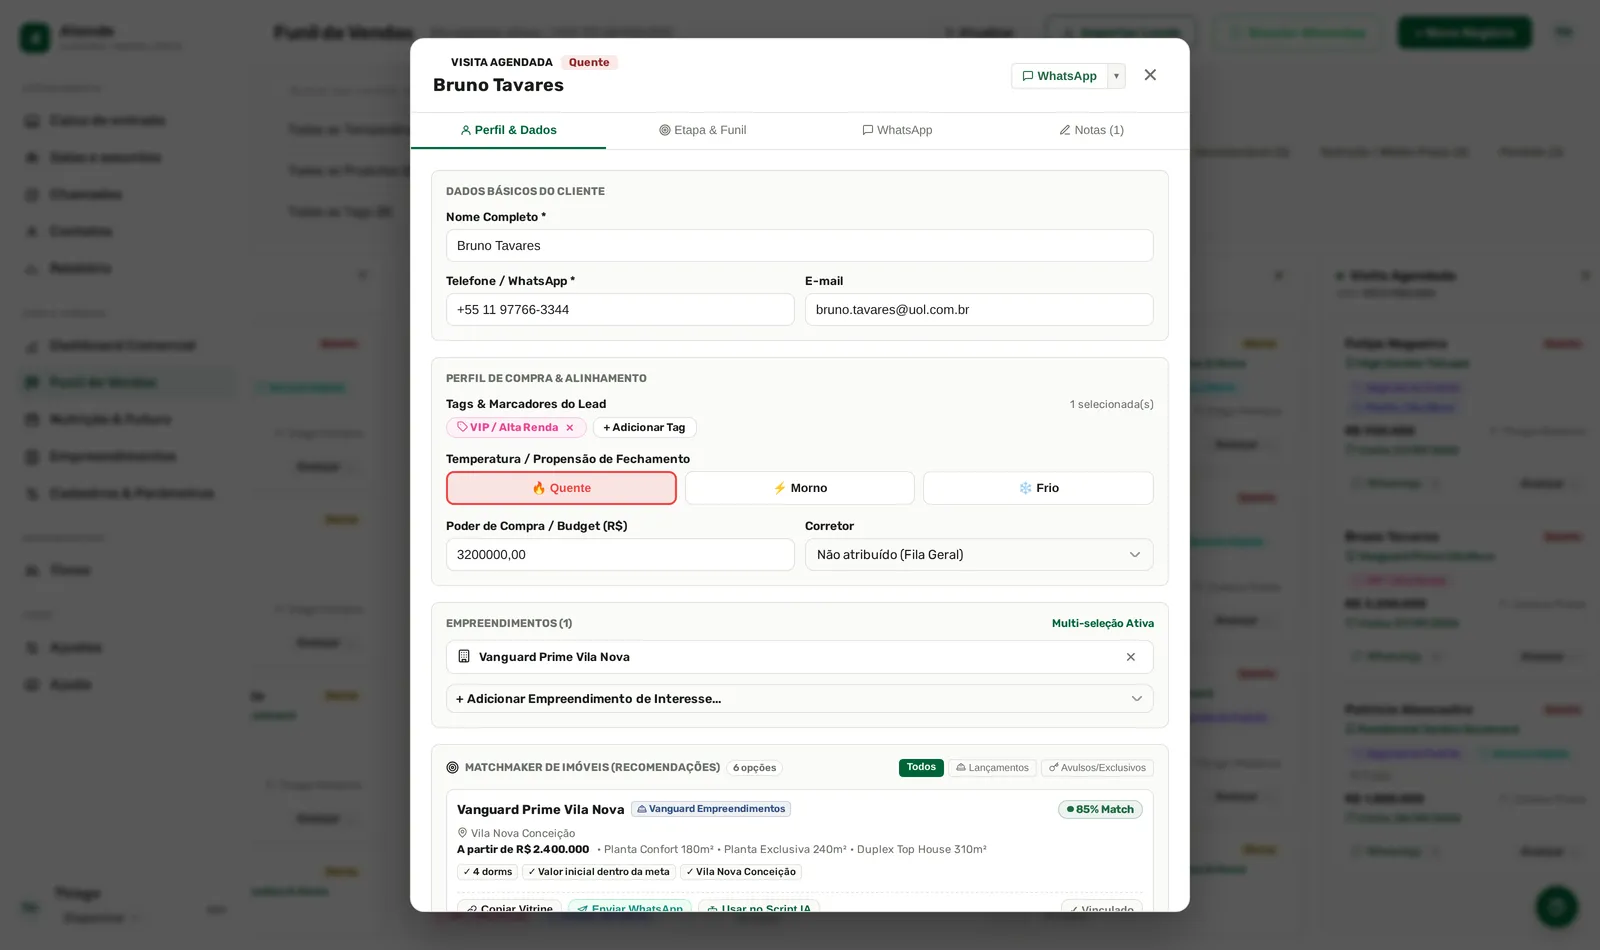
Task: Click the building icon beside Vanguard Prime Vila Nova
Action: pyautogui.click(x=464, y=657)
